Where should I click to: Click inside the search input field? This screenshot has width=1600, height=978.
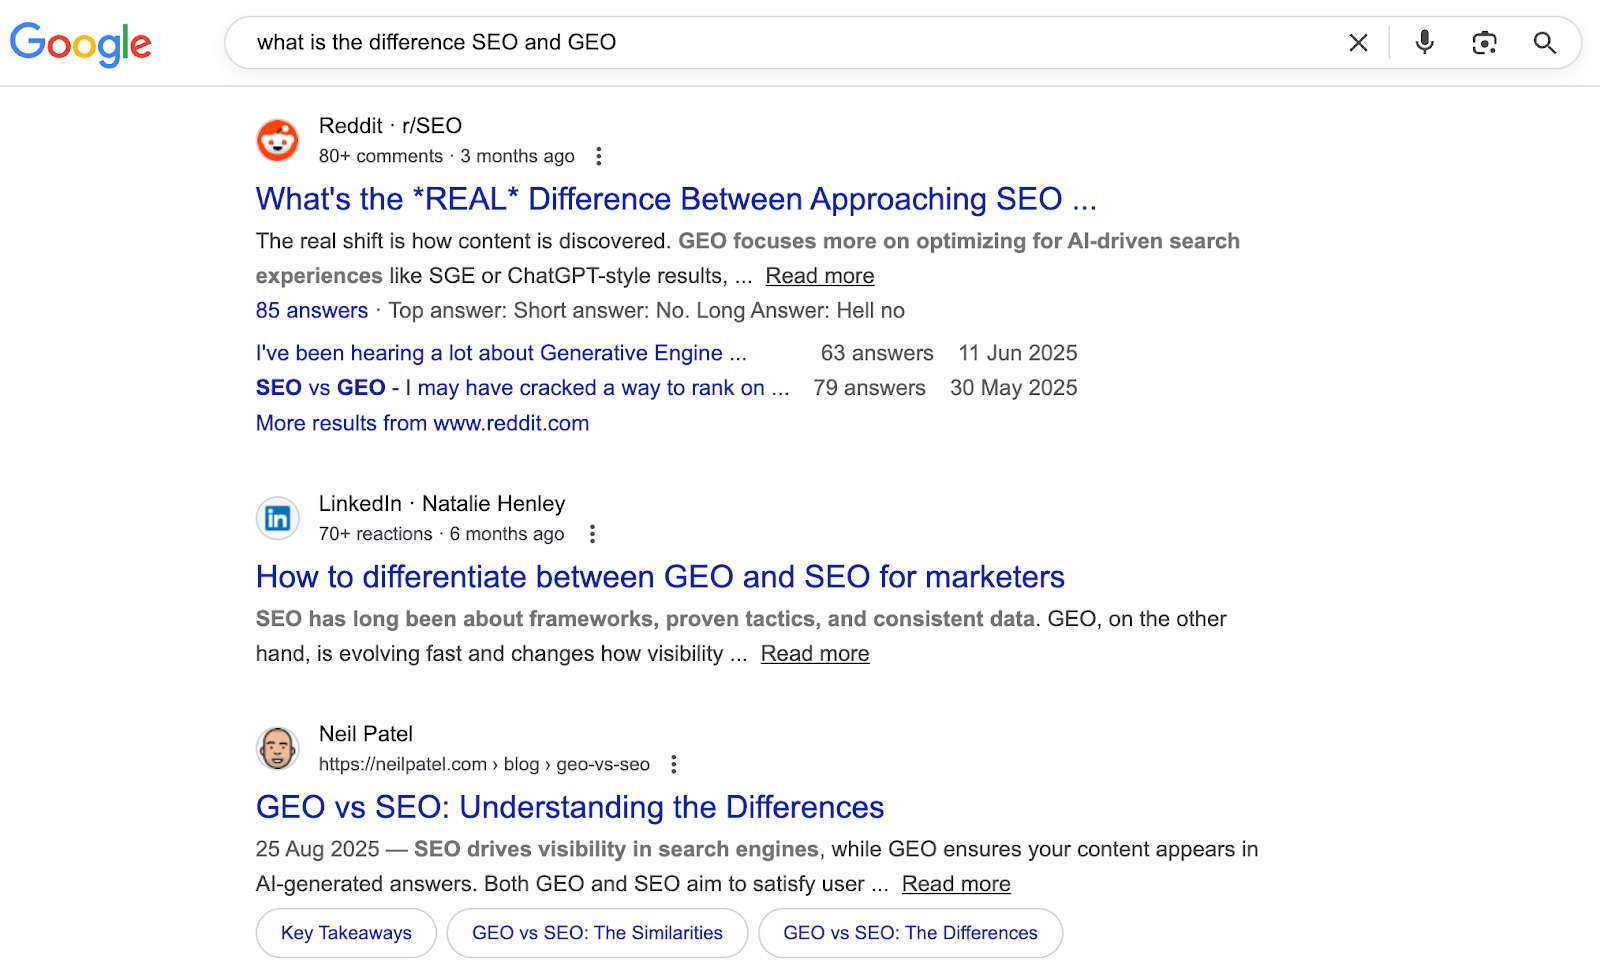(x=780, y=43)
